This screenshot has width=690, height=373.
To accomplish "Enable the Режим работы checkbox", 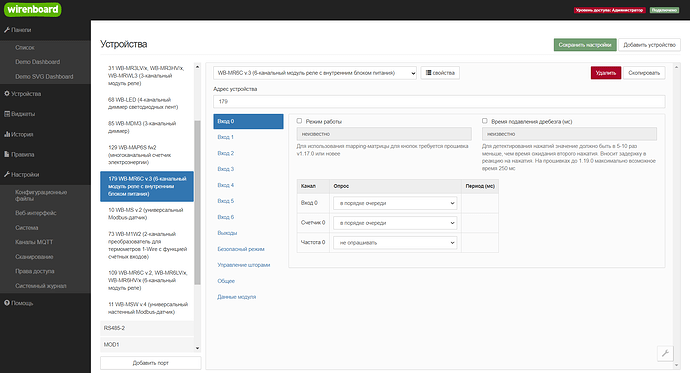I will coord(299,121).
